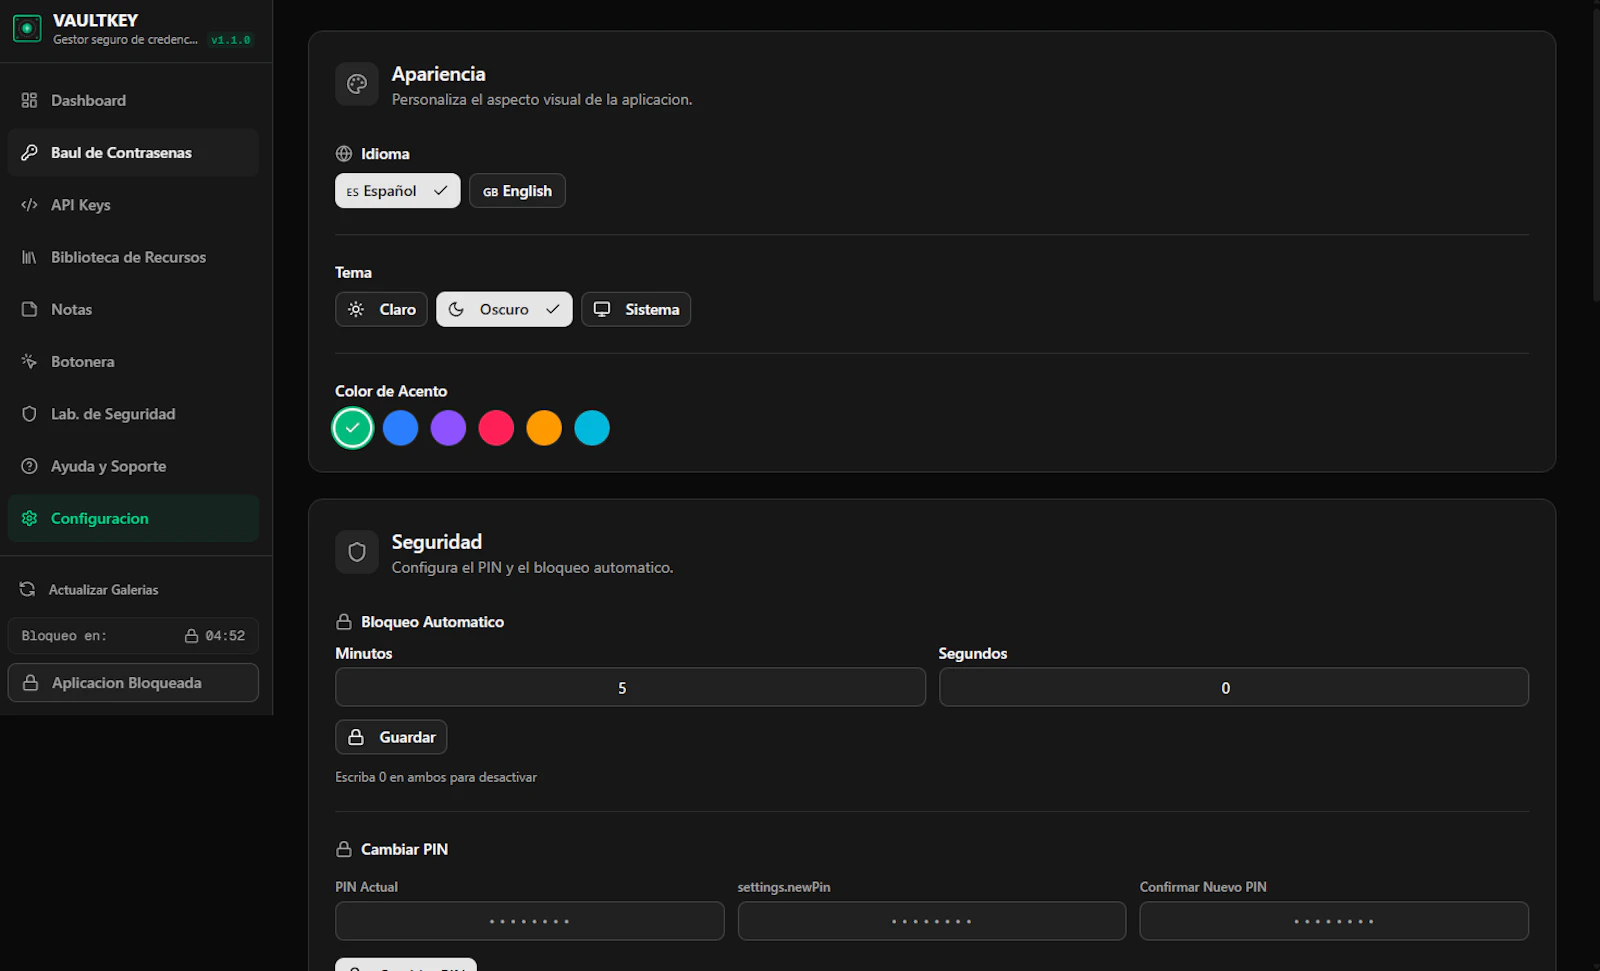Navigate to Biblioteca de Recursos
This screenshot has width=1600, height=971.
(133, 257)
